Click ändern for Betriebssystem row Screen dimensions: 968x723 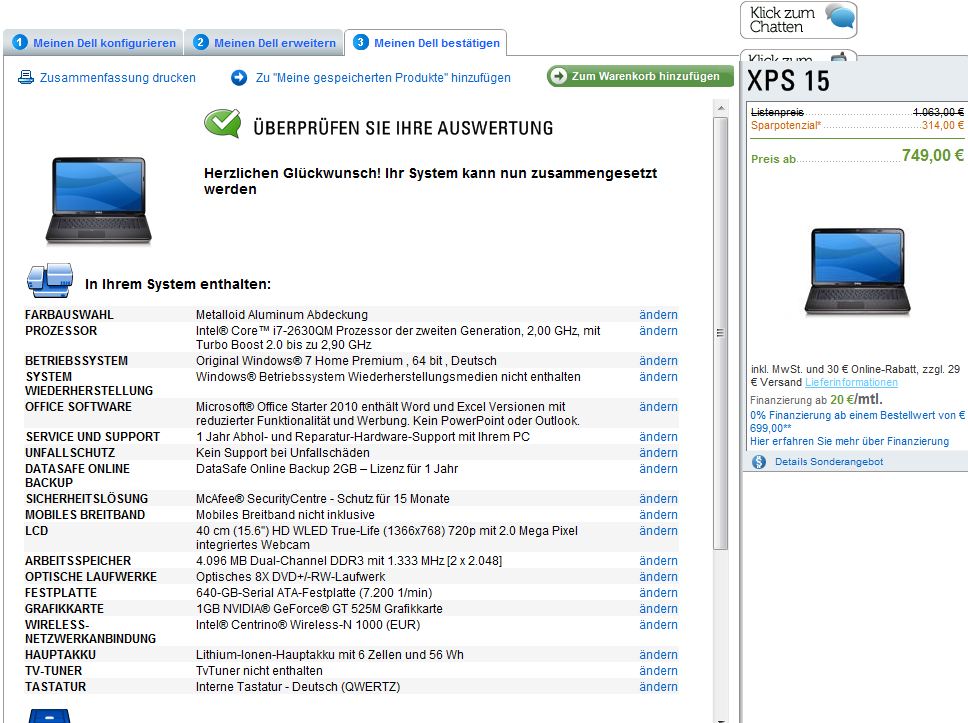(658, 360)
